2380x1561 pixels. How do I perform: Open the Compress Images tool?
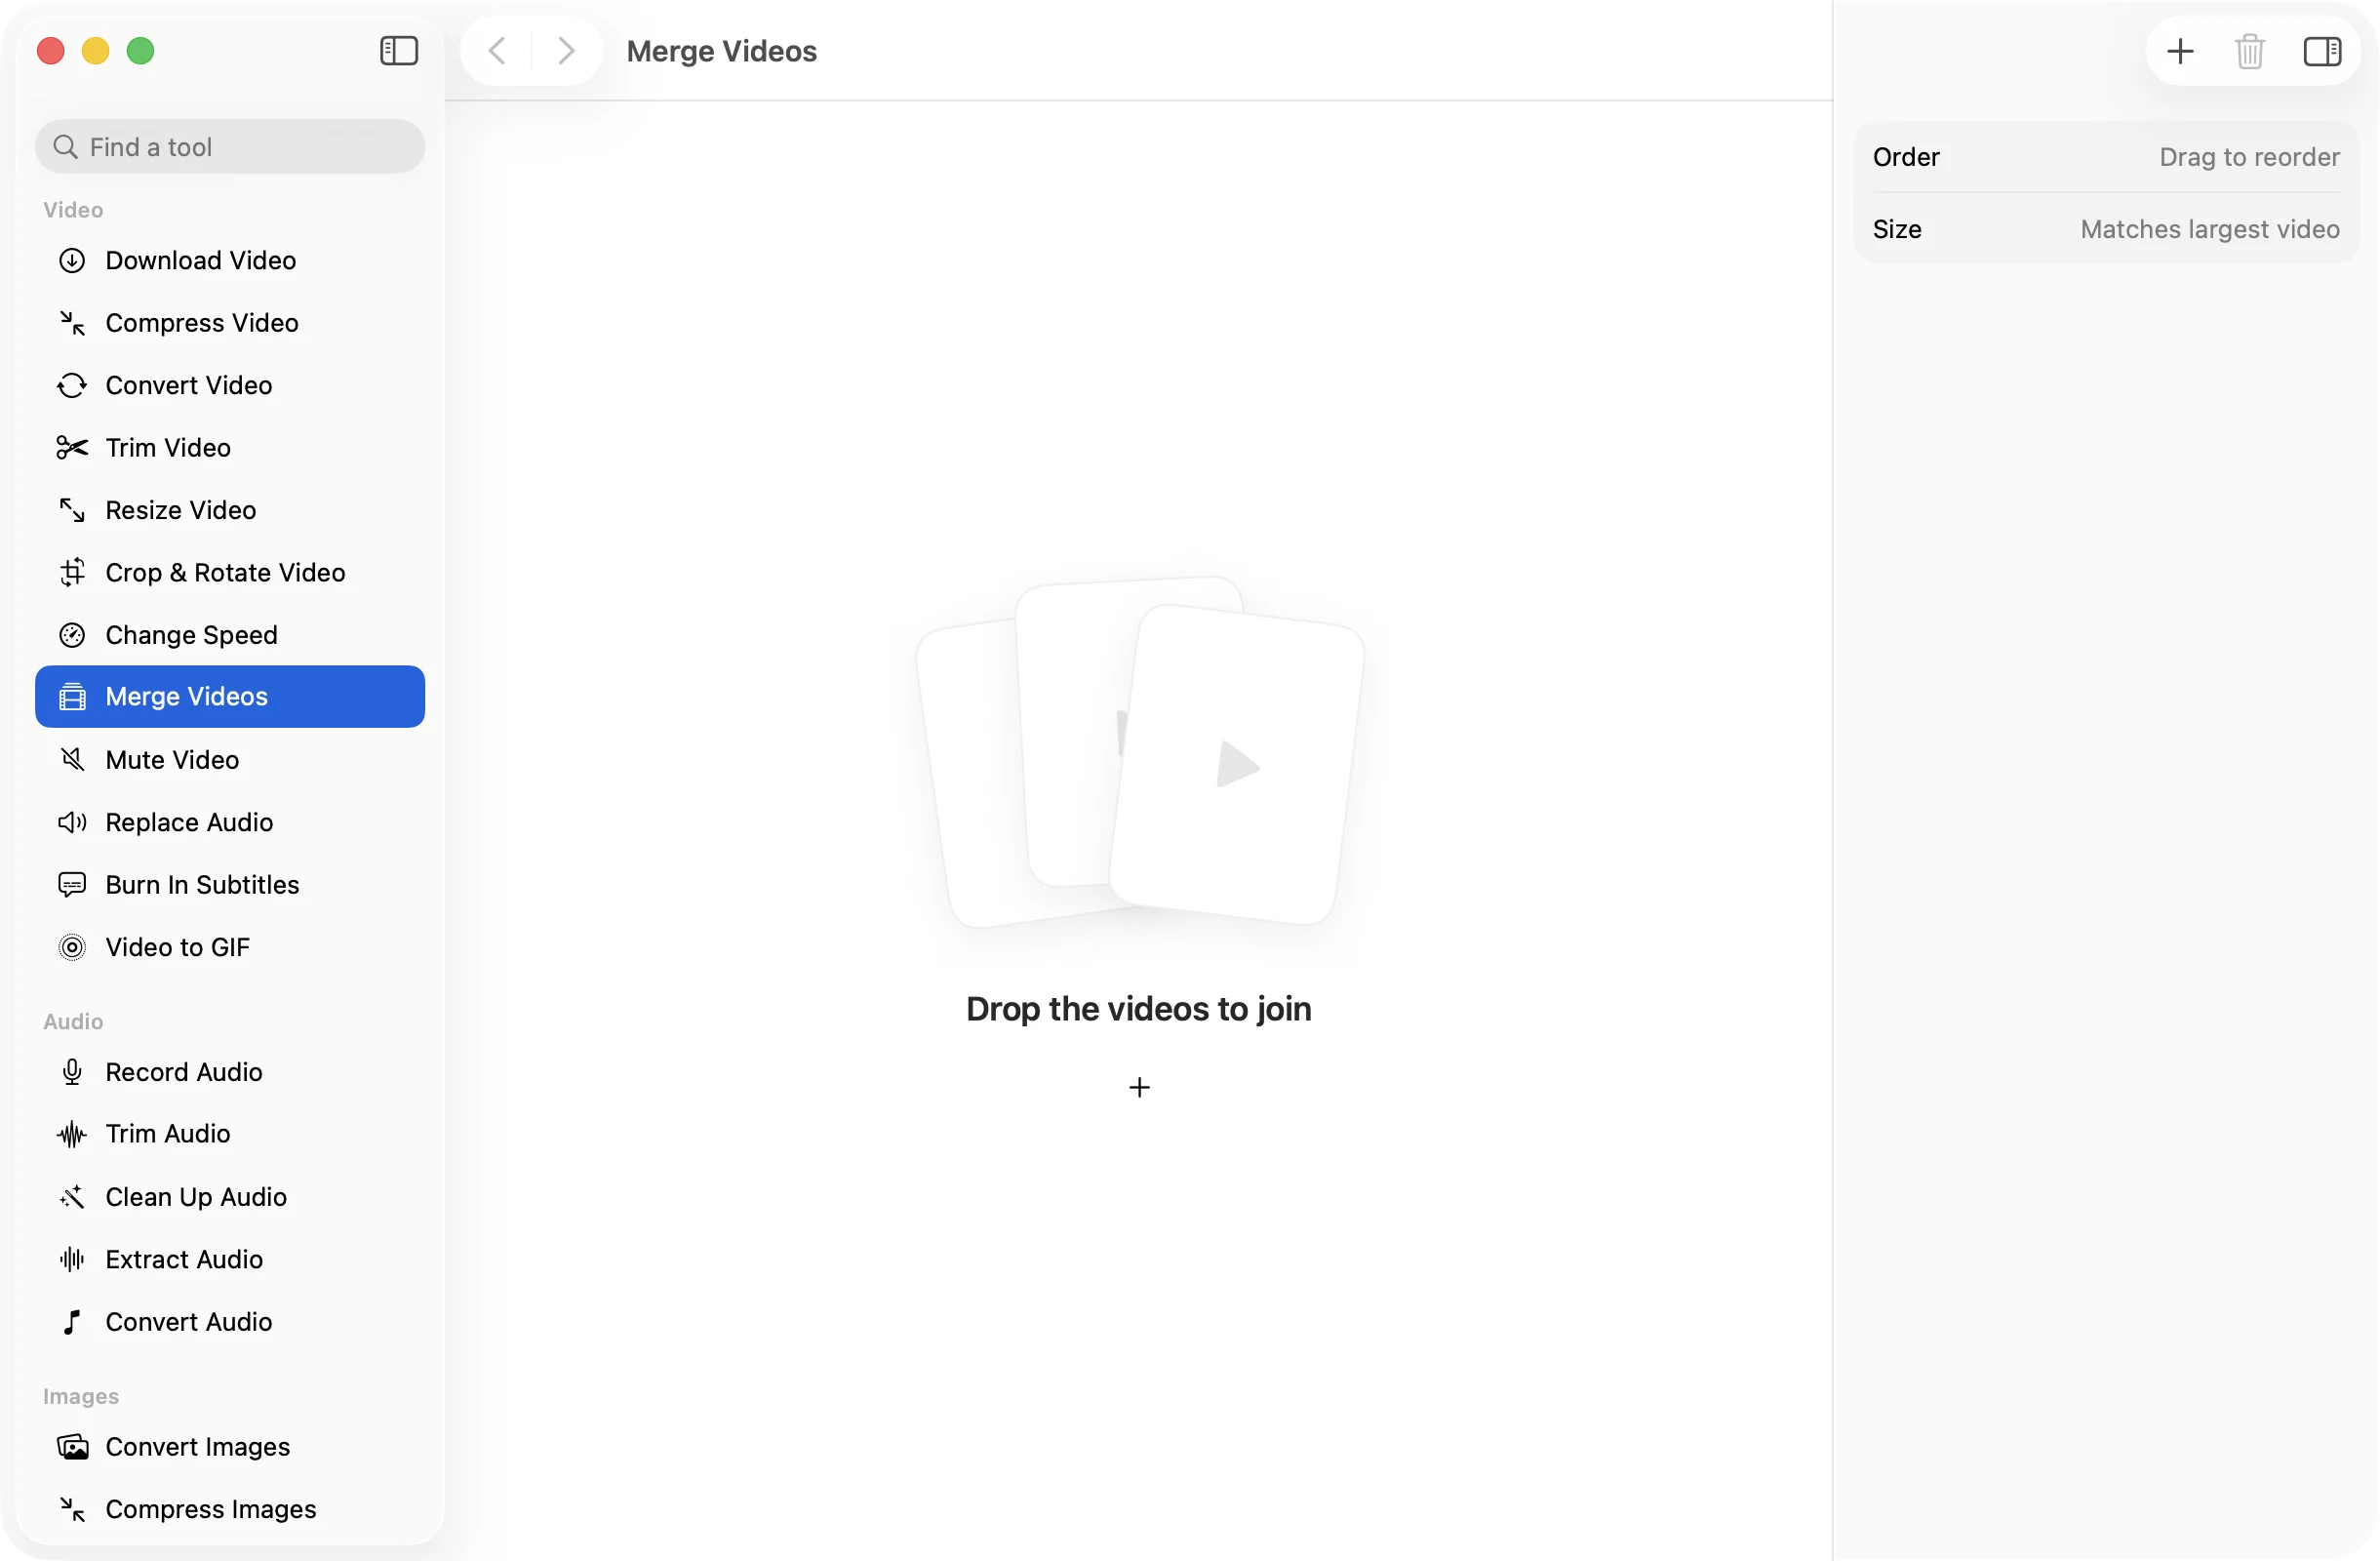click(230, 1509)
